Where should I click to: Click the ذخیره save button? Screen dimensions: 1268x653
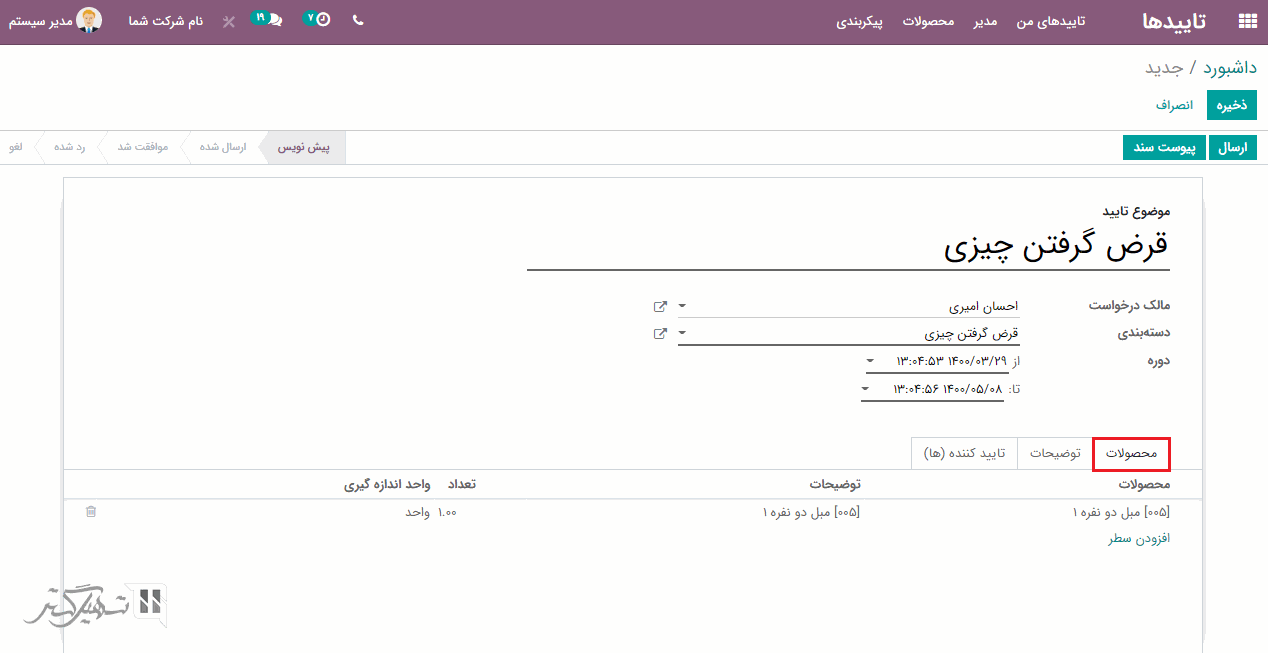click(x=1231, y=105)
